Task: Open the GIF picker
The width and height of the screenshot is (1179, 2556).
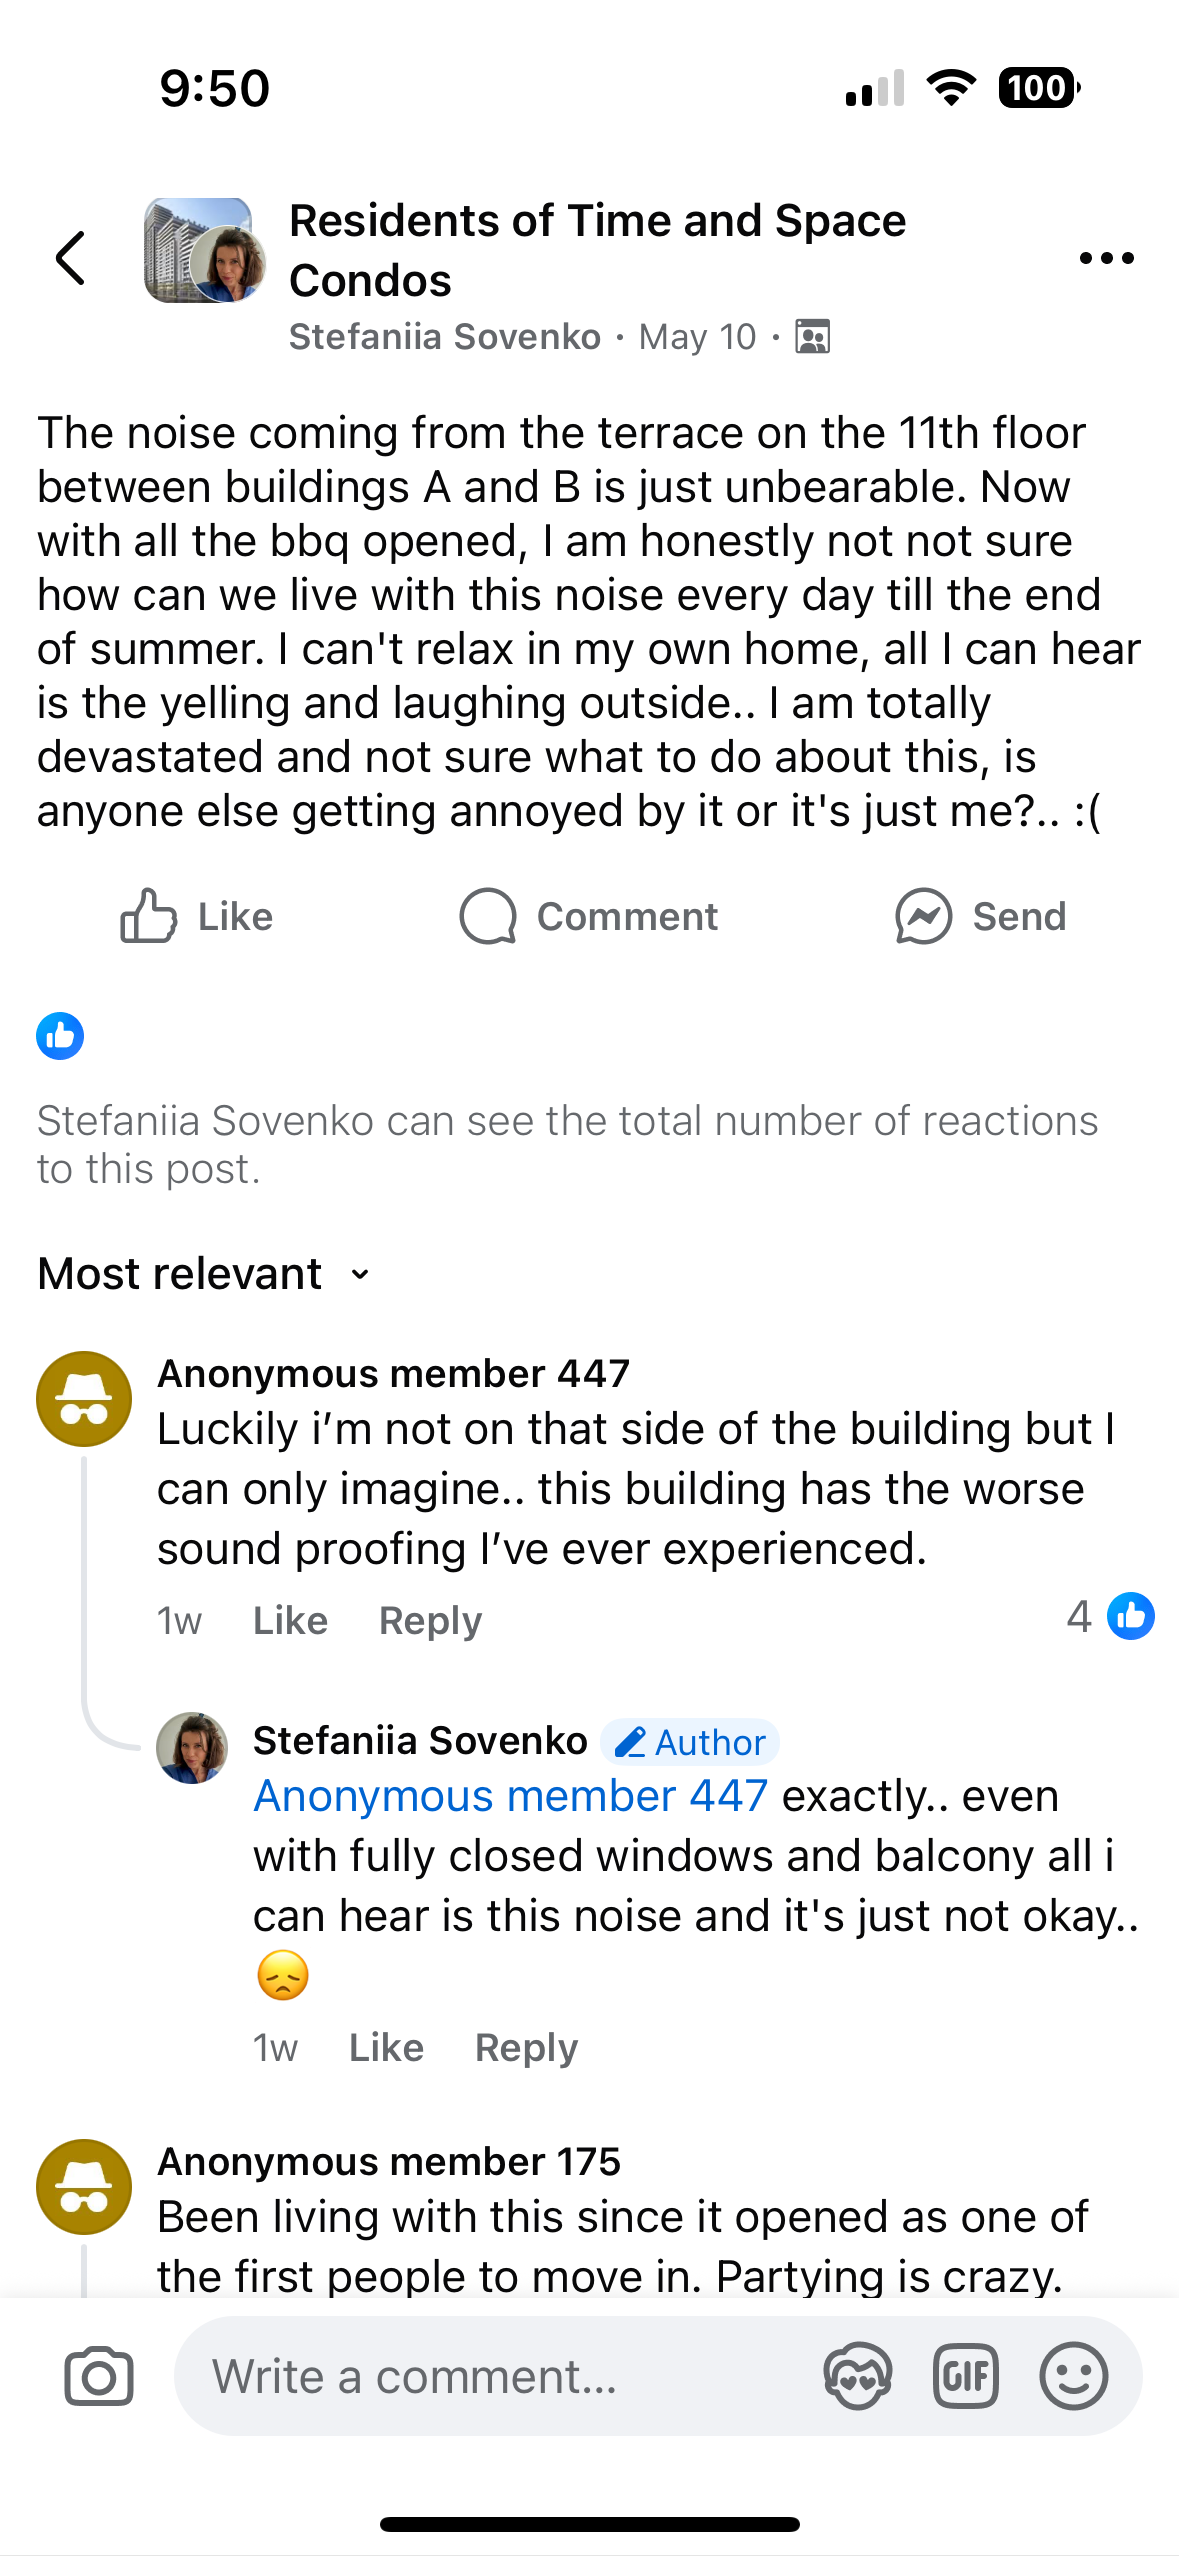Action: pyautogui.click(x=965, y=2376)
